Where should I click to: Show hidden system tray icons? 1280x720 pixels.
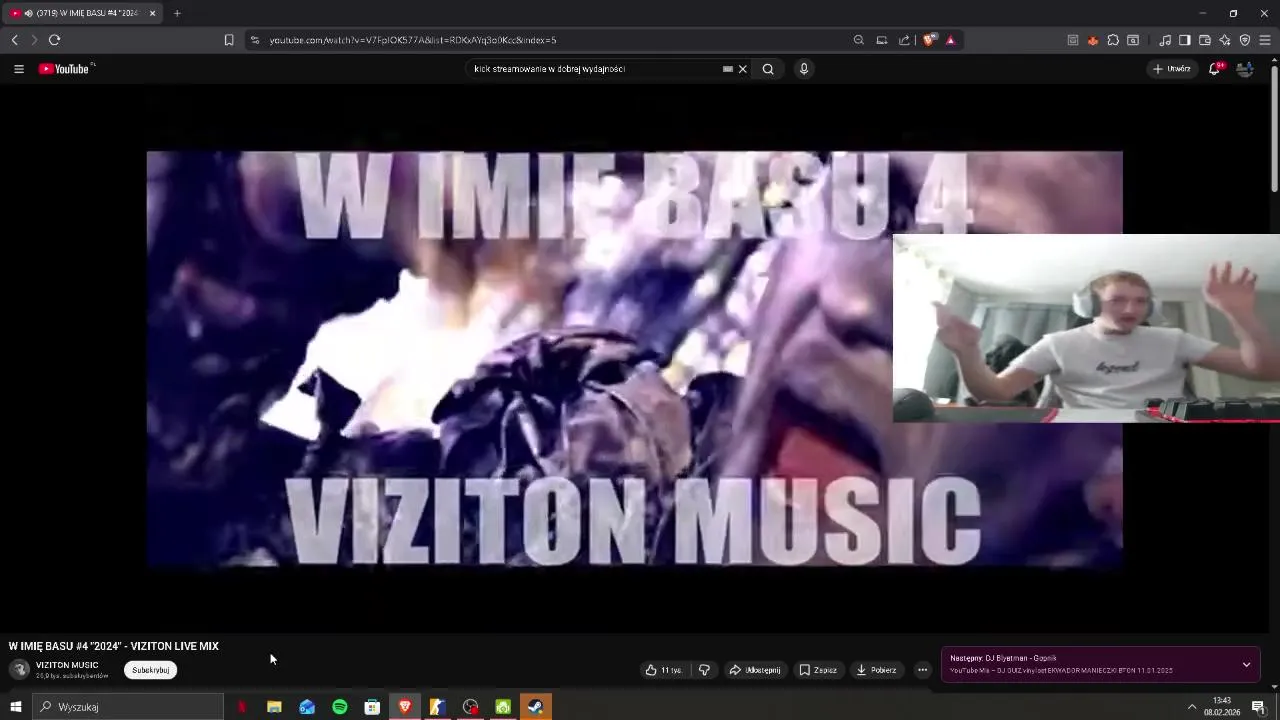pos(1191,707)
